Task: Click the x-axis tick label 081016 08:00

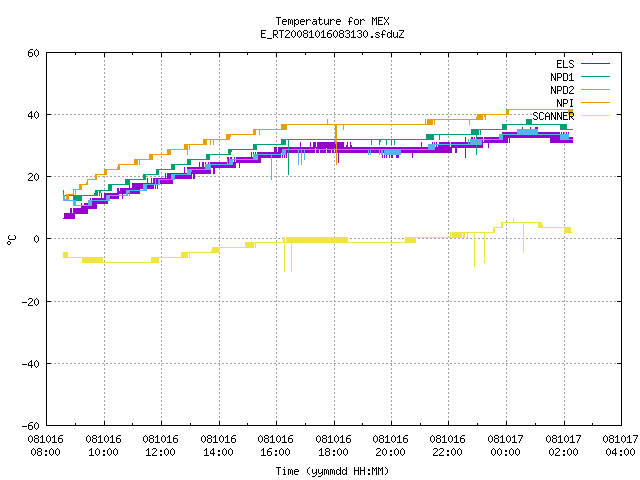Action: [x=46, y=446]
